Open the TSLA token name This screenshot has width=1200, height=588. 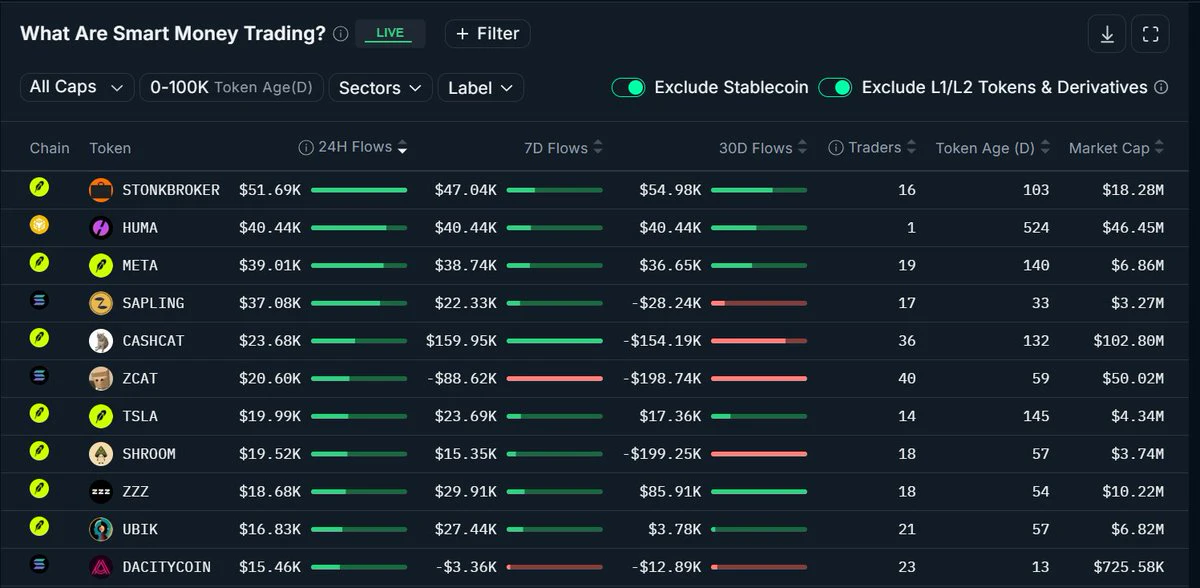140,416
